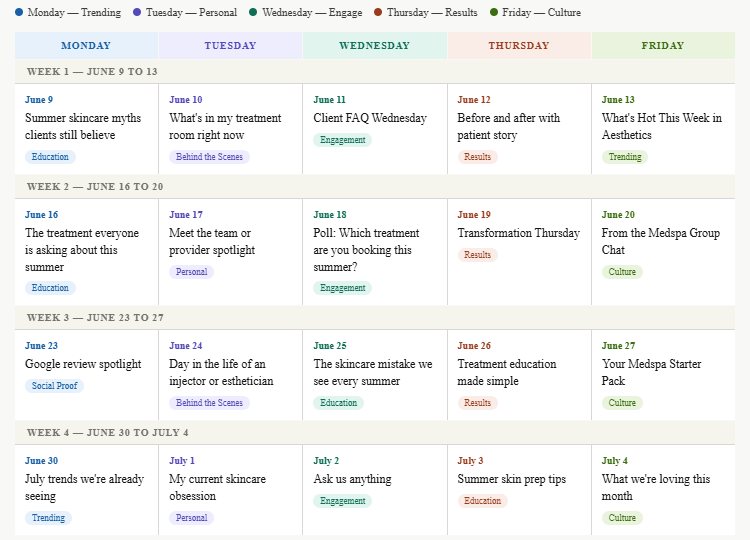Screen dimensions: 750x540
Task: Open 'My current skincare obsession' post
Action: pos(217,487)
